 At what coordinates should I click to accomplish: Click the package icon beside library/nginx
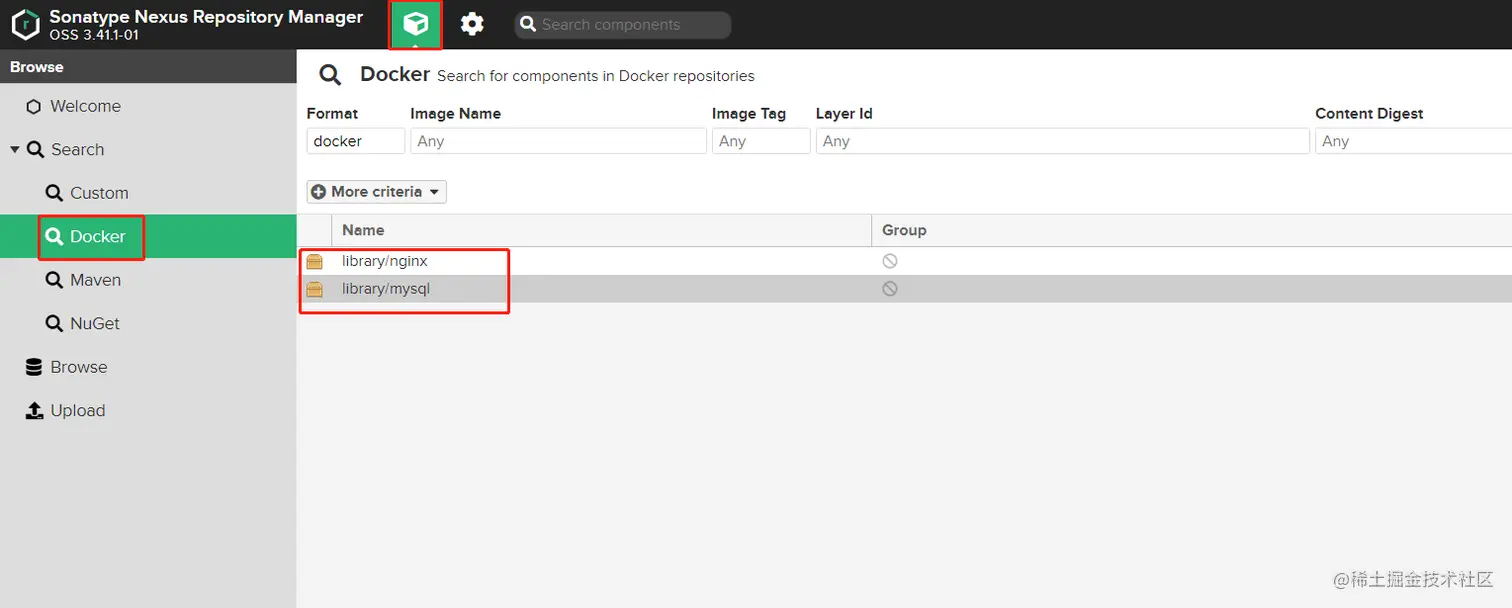pyautogui.click(x=315, y=261)
